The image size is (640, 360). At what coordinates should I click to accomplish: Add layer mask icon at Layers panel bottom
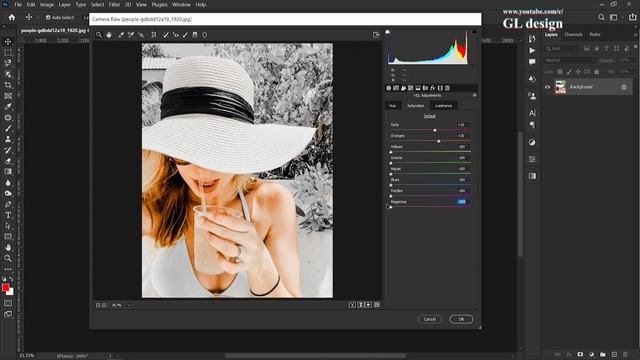click(x=580, y=354)
